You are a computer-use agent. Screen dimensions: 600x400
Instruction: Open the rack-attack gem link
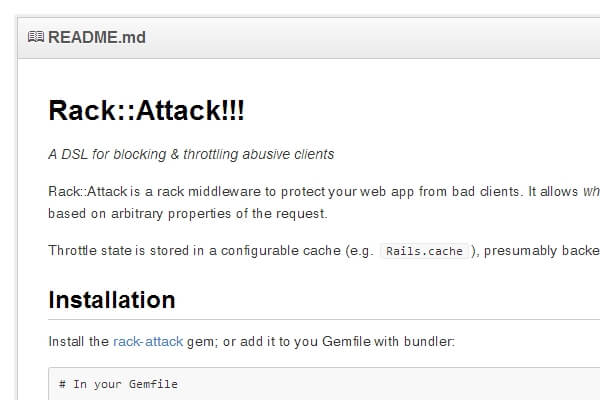(148, 341)
